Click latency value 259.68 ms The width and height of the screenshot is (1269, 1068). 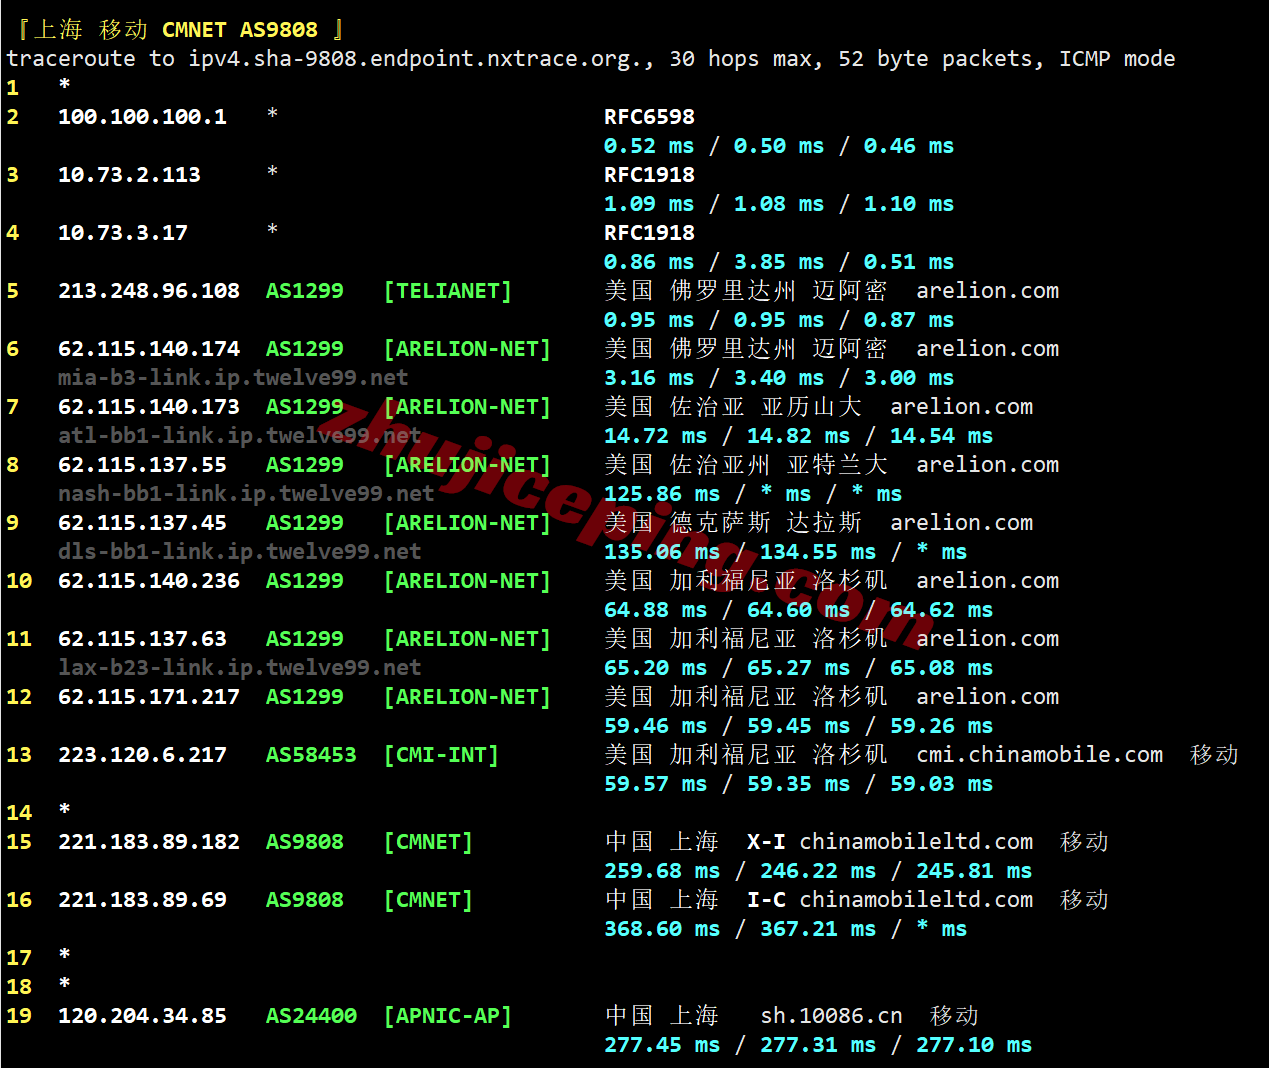click(662, 871)
